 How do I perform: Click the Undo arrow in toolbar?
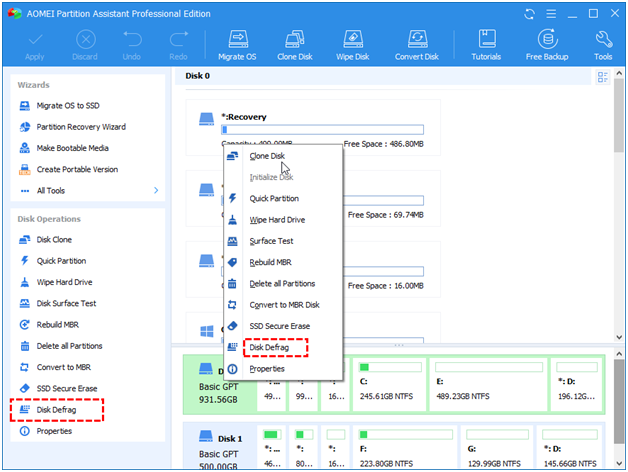[x=132, y=45]
